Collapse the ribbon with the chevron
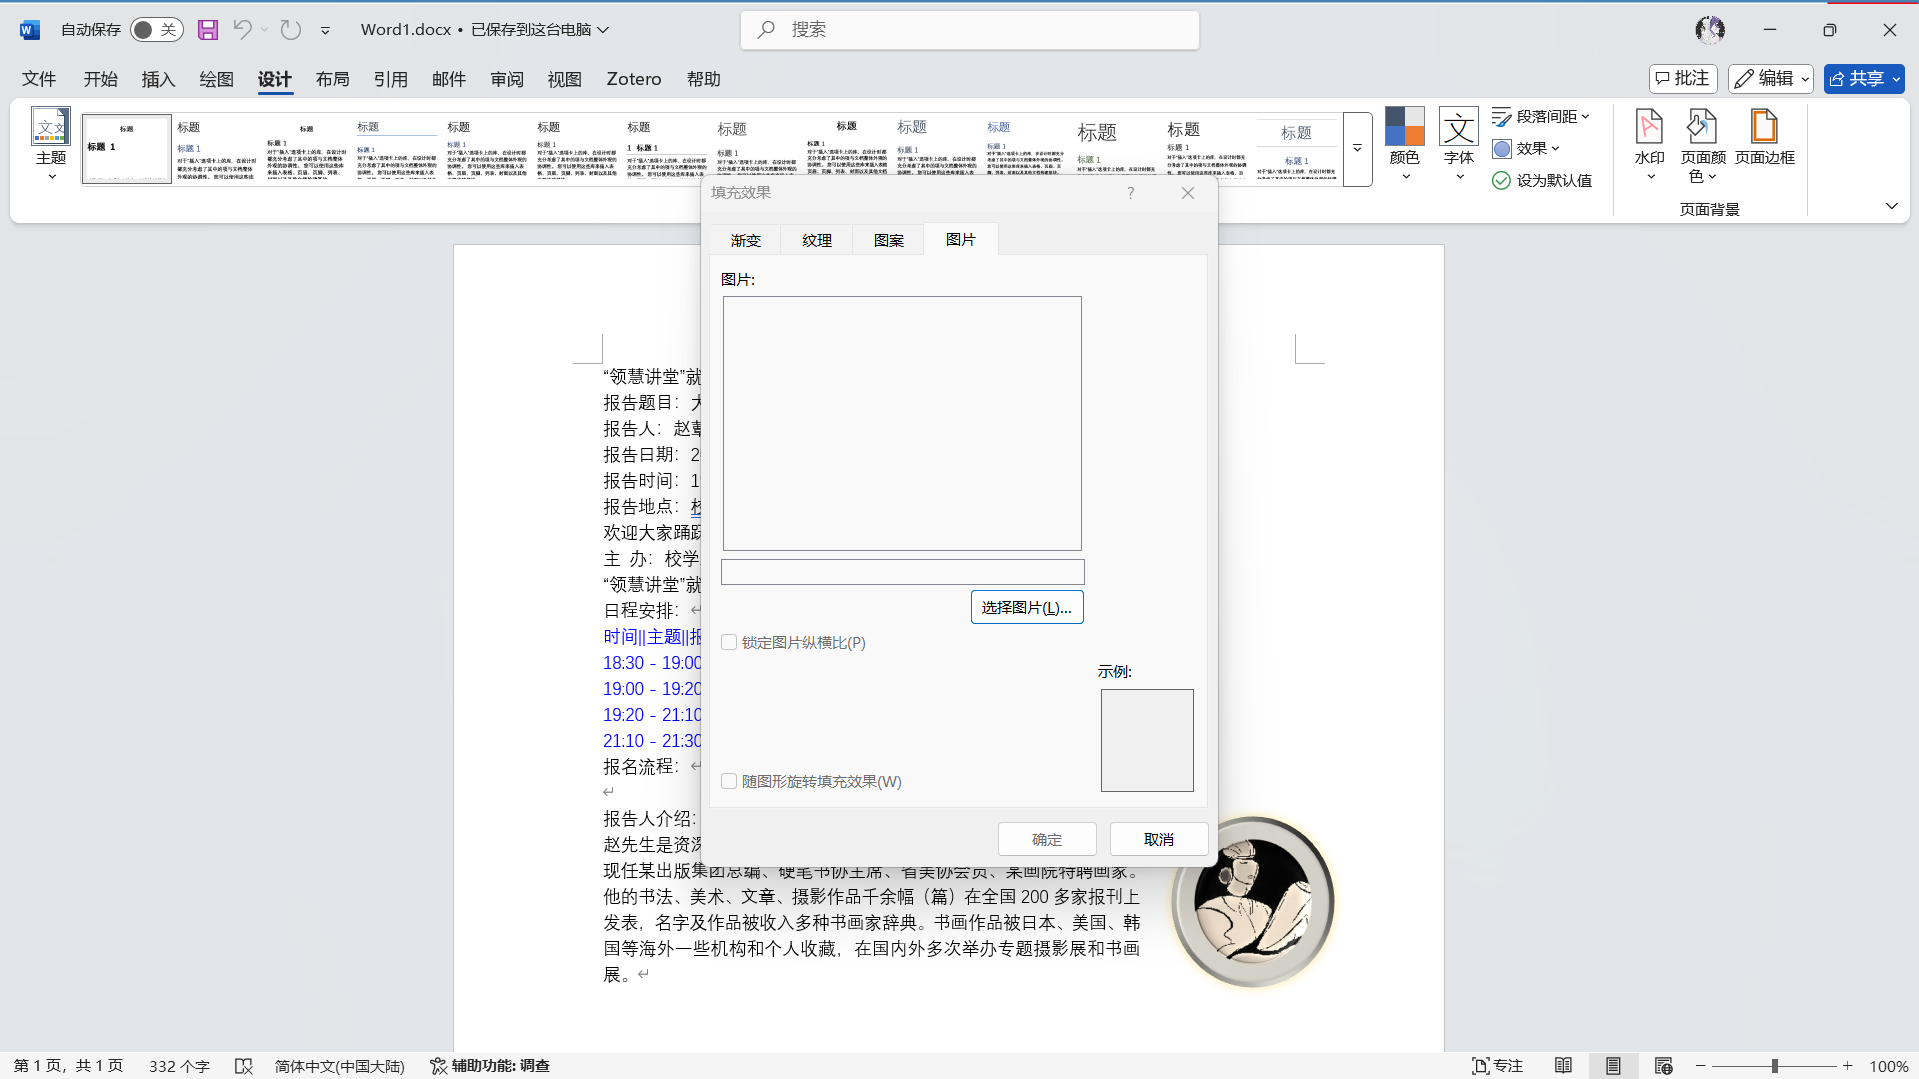The height and width of the screenshot is (1079, 1919). 1891,206
